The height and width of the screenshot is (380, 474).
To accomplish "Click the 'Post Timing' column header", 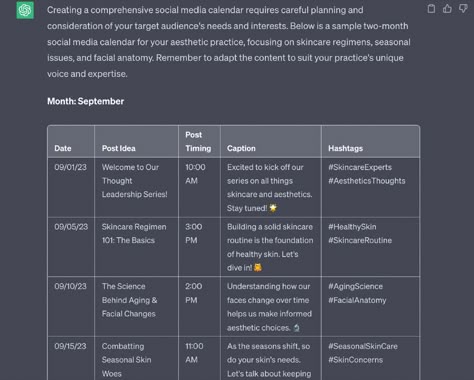I will coord(198,142).
